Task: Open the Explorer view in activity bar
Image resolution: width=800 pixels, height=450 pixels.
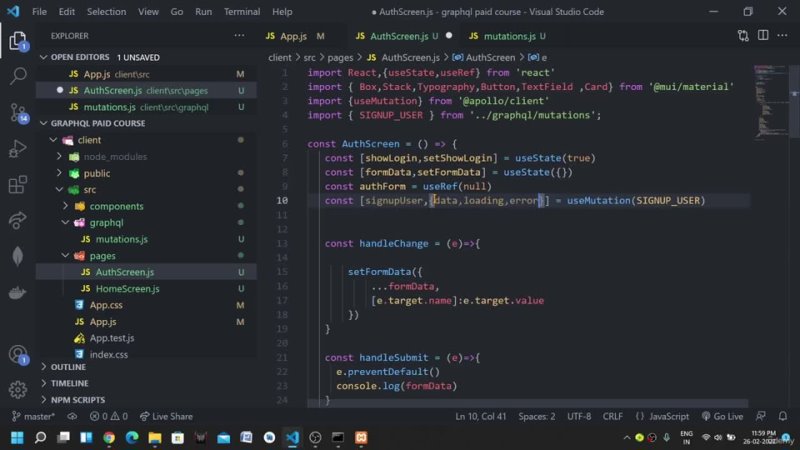Action: pyautogui.click(x=18, y=41)
